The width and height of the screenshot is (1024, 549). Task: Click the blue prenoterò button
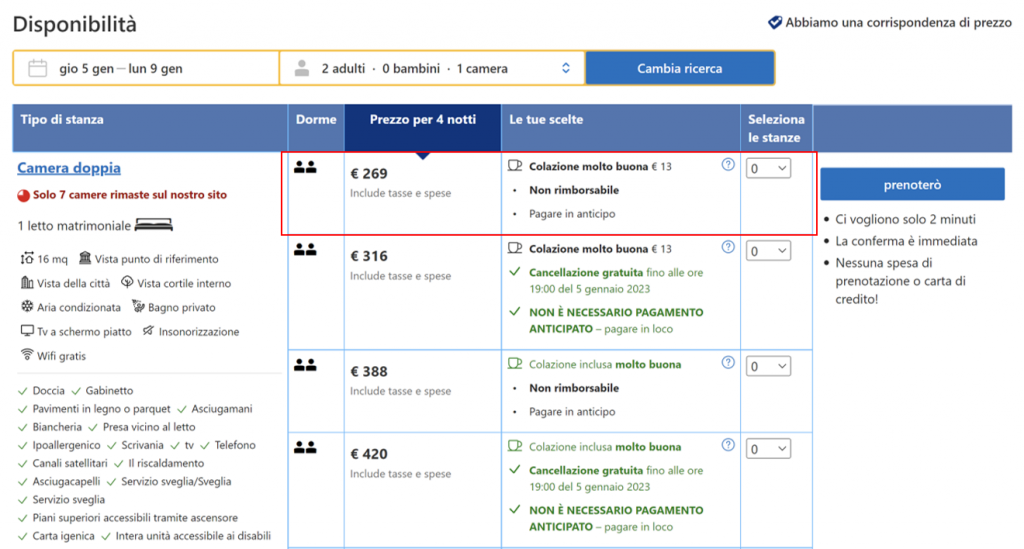coord(912,185)
